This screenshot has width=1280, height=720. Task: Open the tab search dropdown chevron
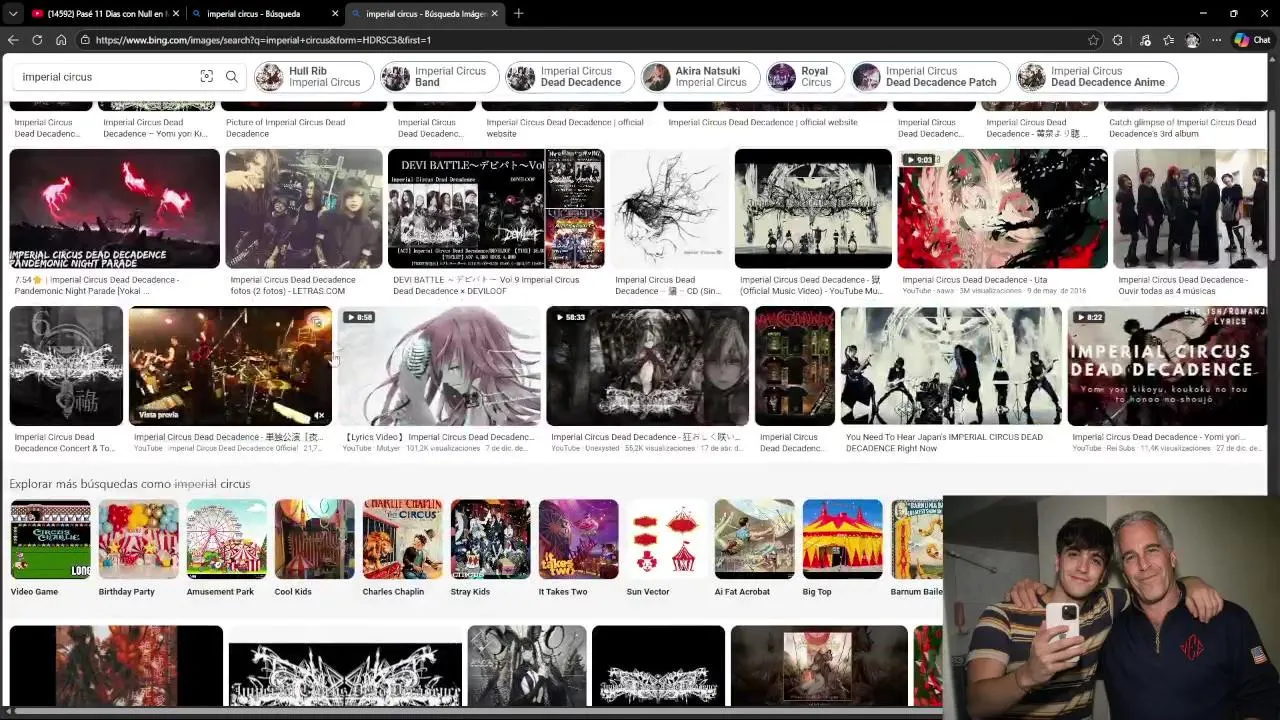pos(13,14)
